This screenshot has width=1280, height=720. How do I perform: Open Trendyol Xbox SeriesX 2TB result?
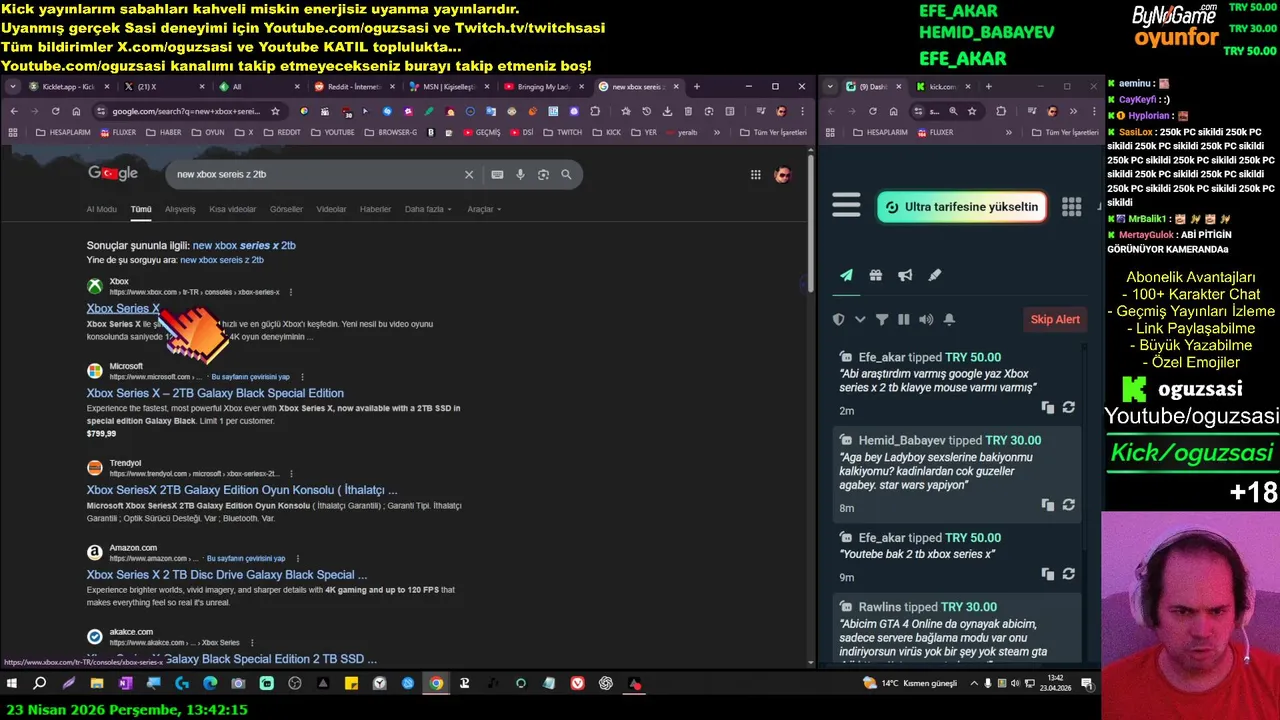click(242, 490)
